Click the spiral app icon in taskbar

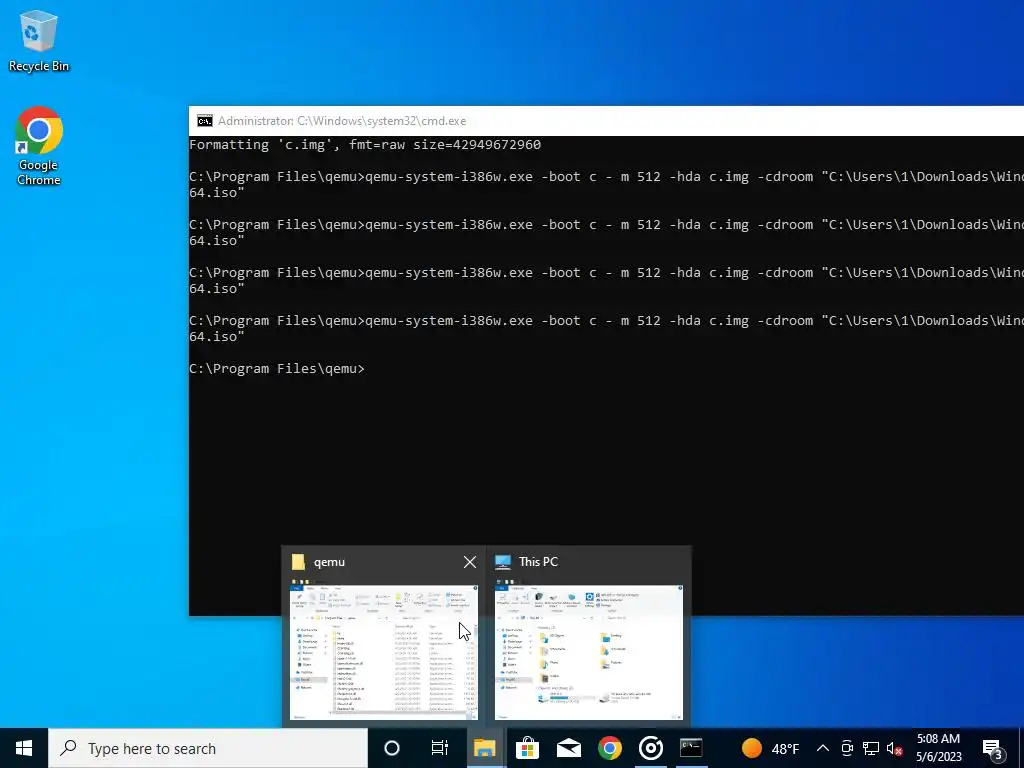pos(651,748)
